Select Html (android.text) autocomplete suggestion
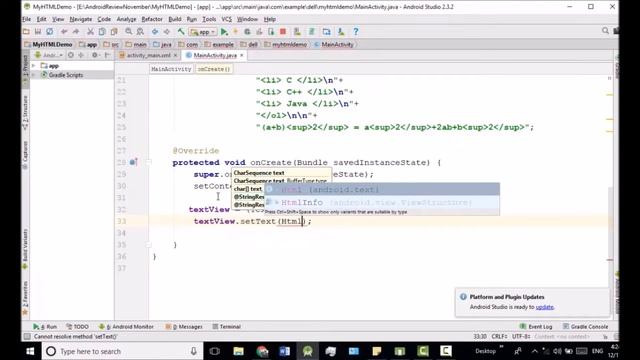640x360 pixels. (x=382, y=189)
